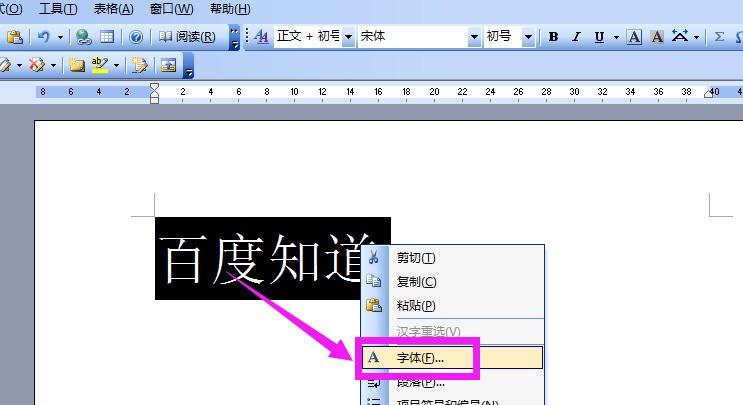The width and height of the screenshot is (743, 405).
Task: Click the style box showing 正文 + 初号
Action: (308, 36)
